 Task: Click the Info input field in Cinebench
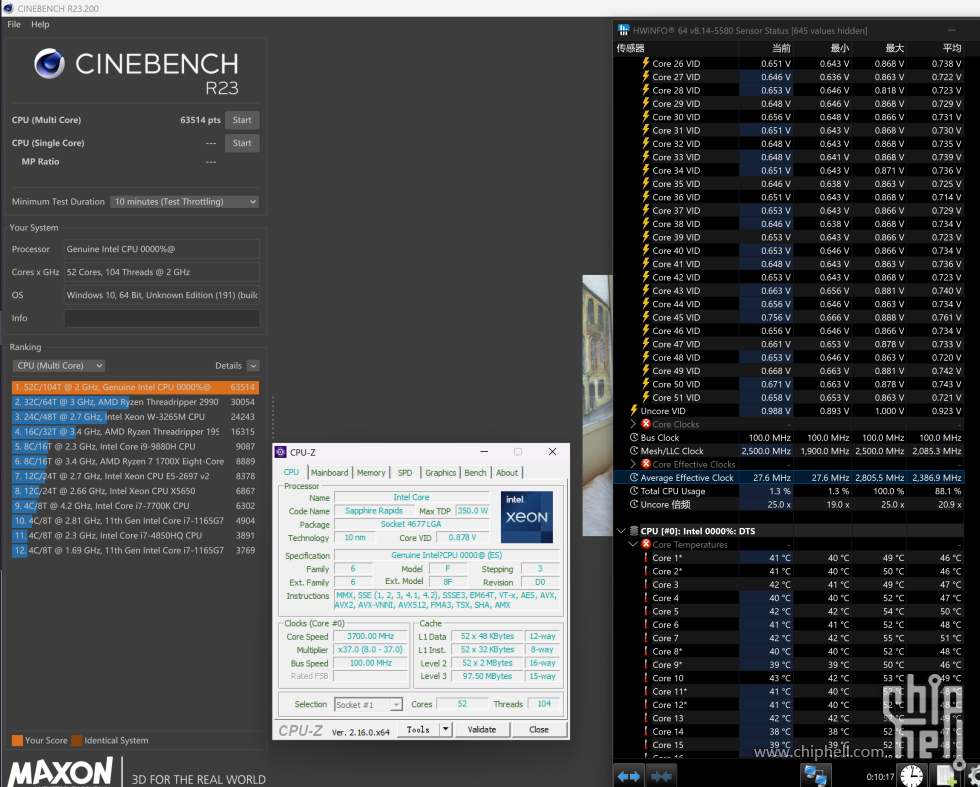(x=162, y=318)
